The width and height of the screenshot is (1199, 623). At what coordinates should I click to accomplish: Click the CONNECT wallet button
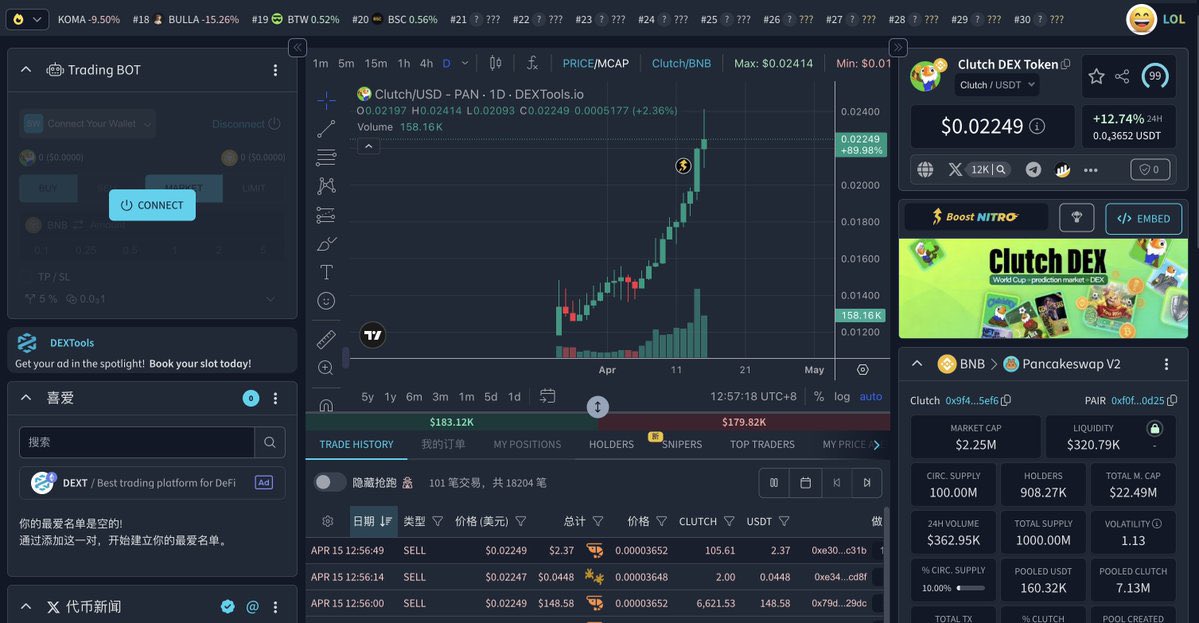[152, 205]
